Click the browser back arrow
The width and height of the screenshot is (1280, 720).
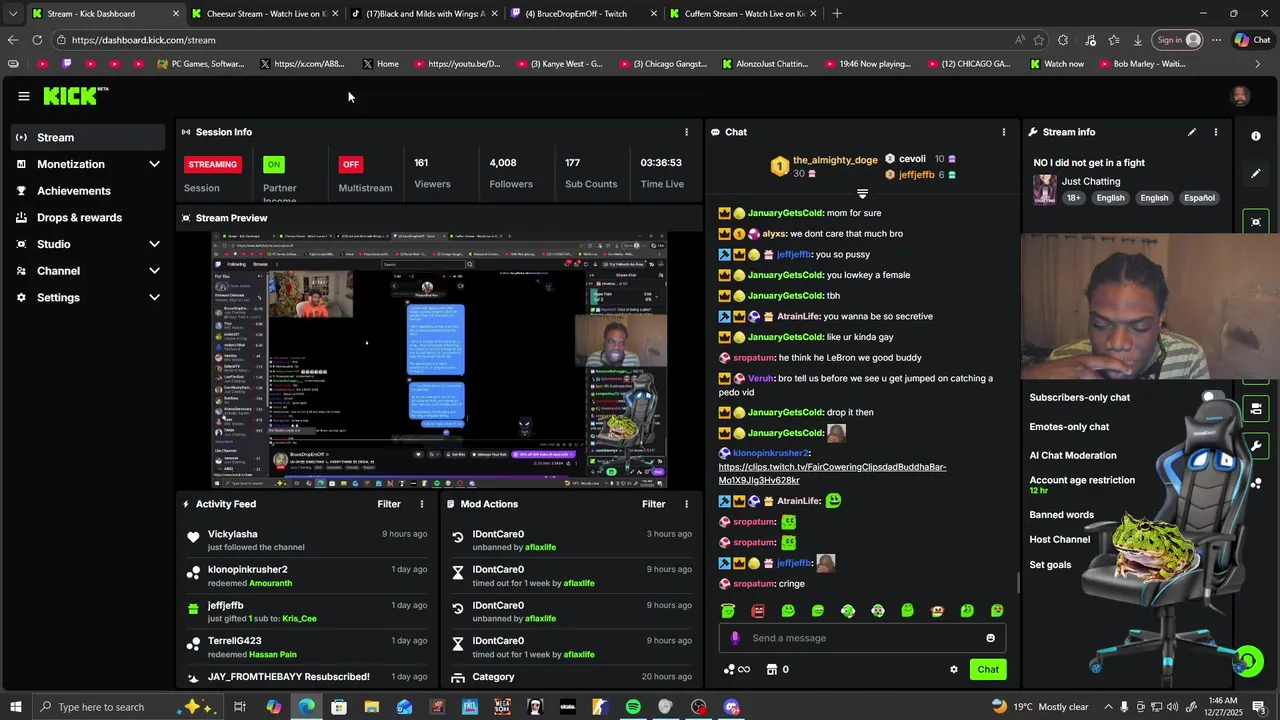[12, 40]
